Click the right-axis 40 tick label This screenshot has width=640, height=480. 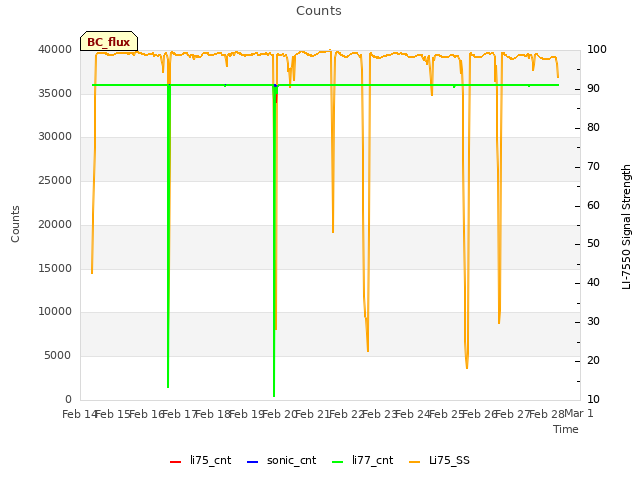click(x=593, y=282)
